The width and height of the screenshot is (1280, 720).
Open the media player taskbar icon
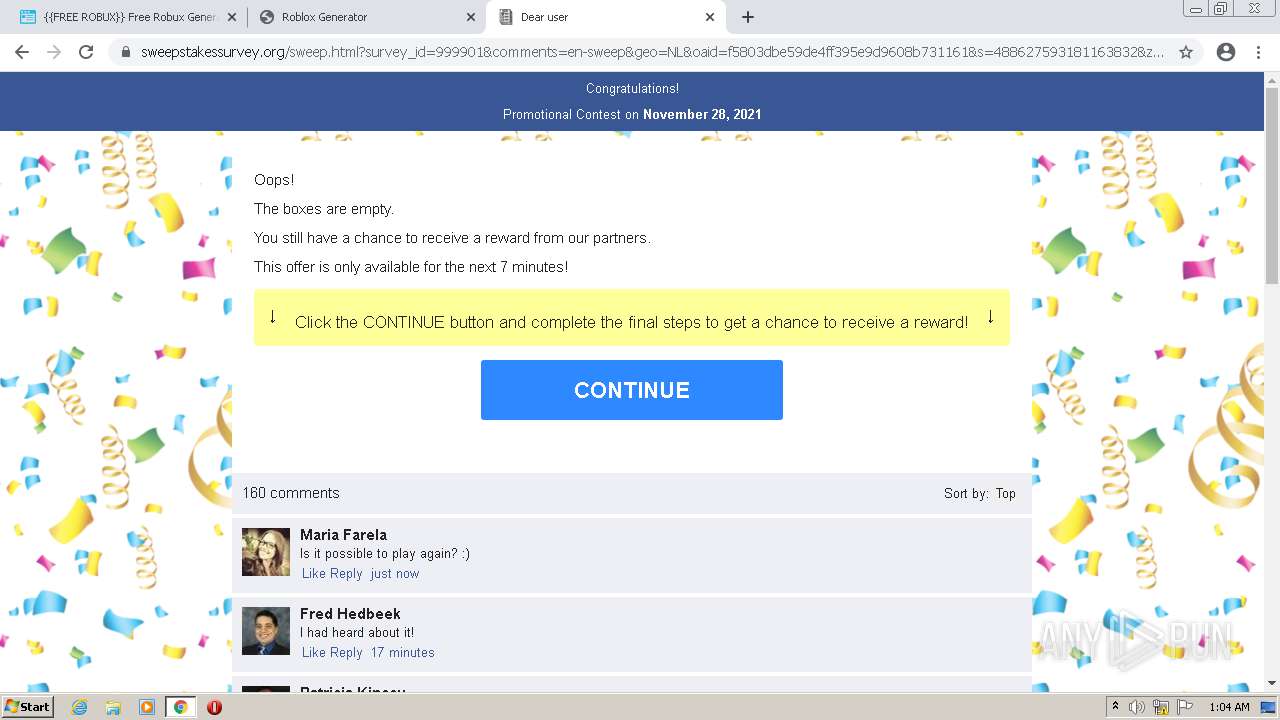(146, 707)
